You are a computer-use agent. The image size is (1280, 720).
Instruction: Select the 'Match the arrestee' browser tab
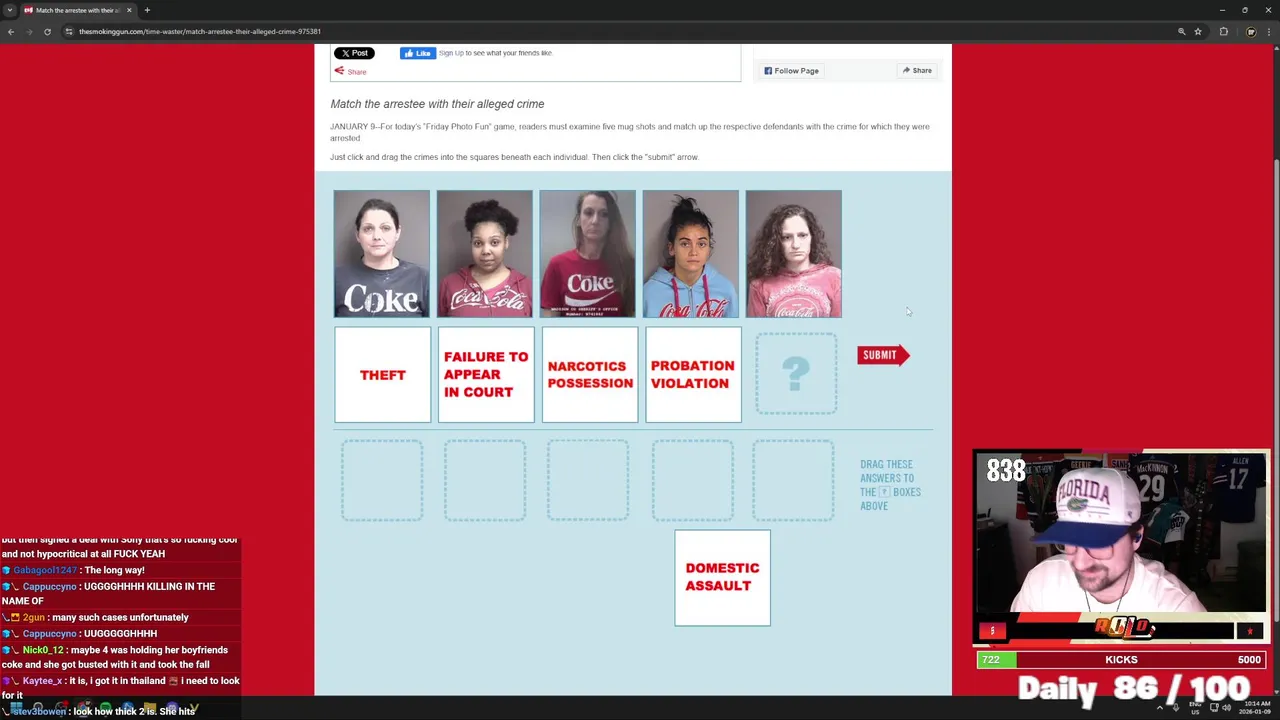[78, 10]
